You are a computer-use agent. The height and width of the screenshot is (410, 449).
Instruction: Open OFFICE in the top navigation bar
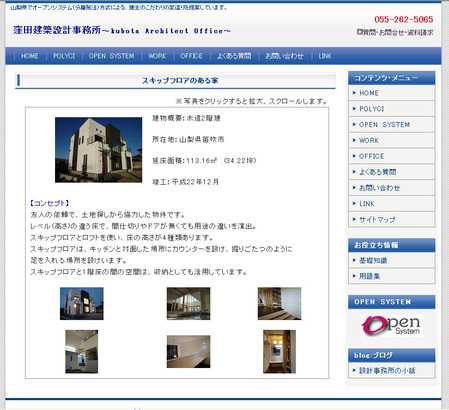coord(191,56)
